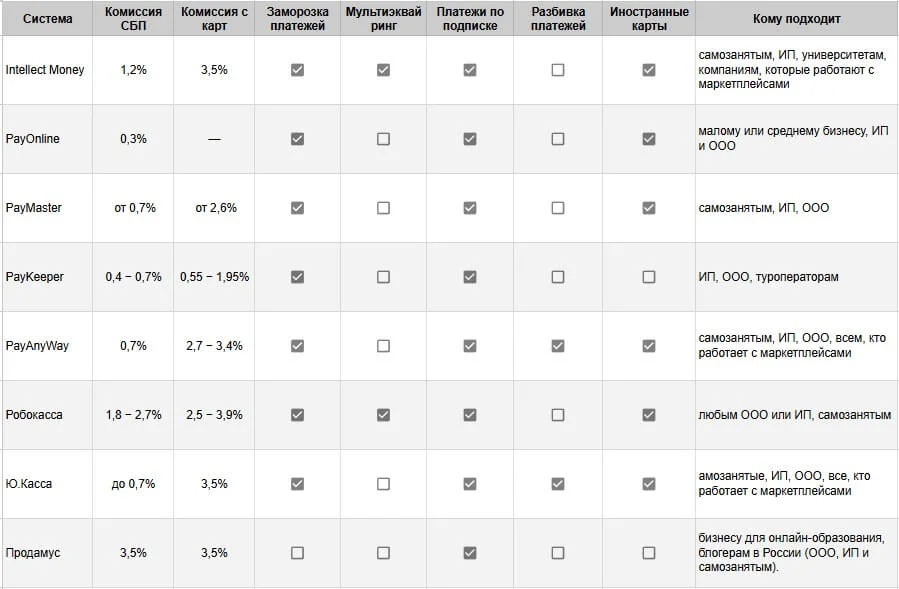
Task: Check Продамус Заморозка платежей checkbox
Action: (297, 553)
